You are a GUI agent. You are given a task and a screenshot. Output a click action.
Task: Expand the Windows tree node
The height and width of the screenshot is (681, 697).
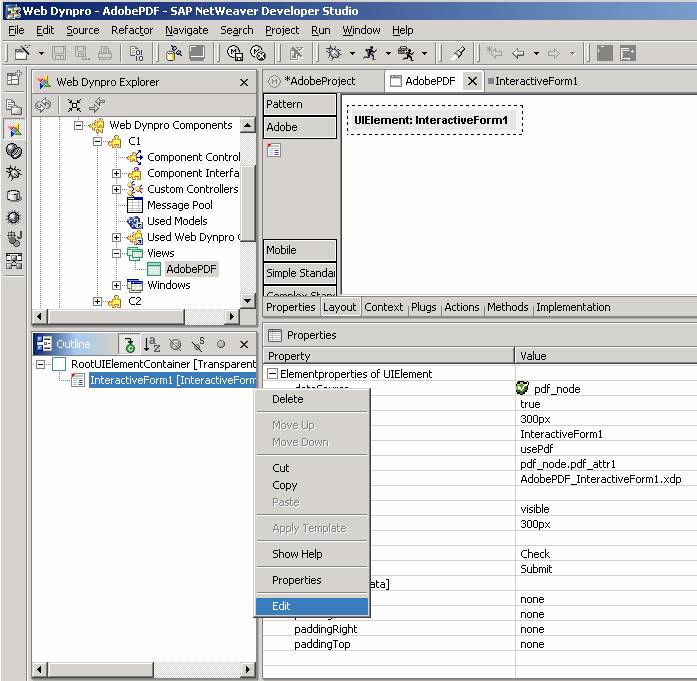[117, 285]
